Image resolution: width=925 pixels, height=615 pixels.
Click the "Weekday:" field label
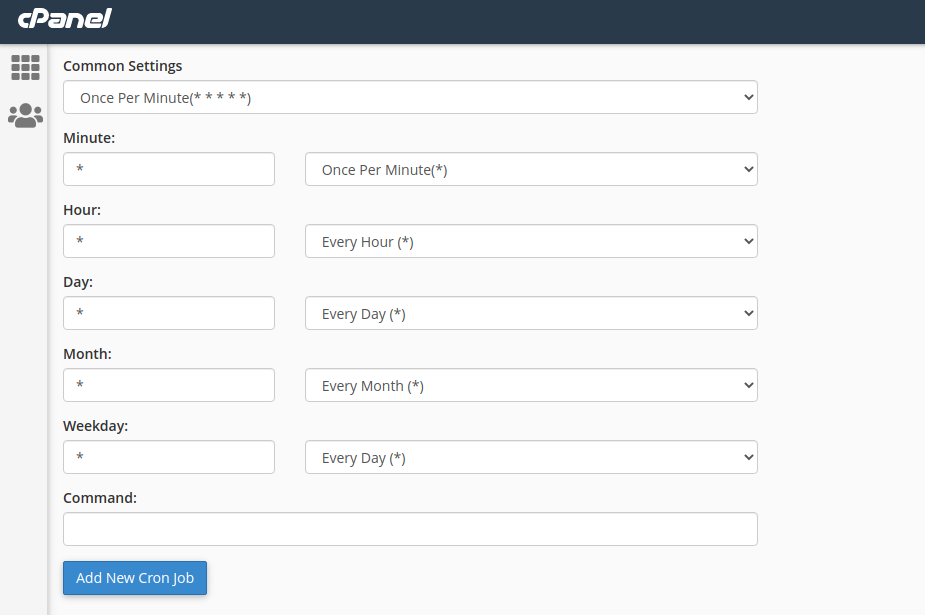click(x=95, y=426)
